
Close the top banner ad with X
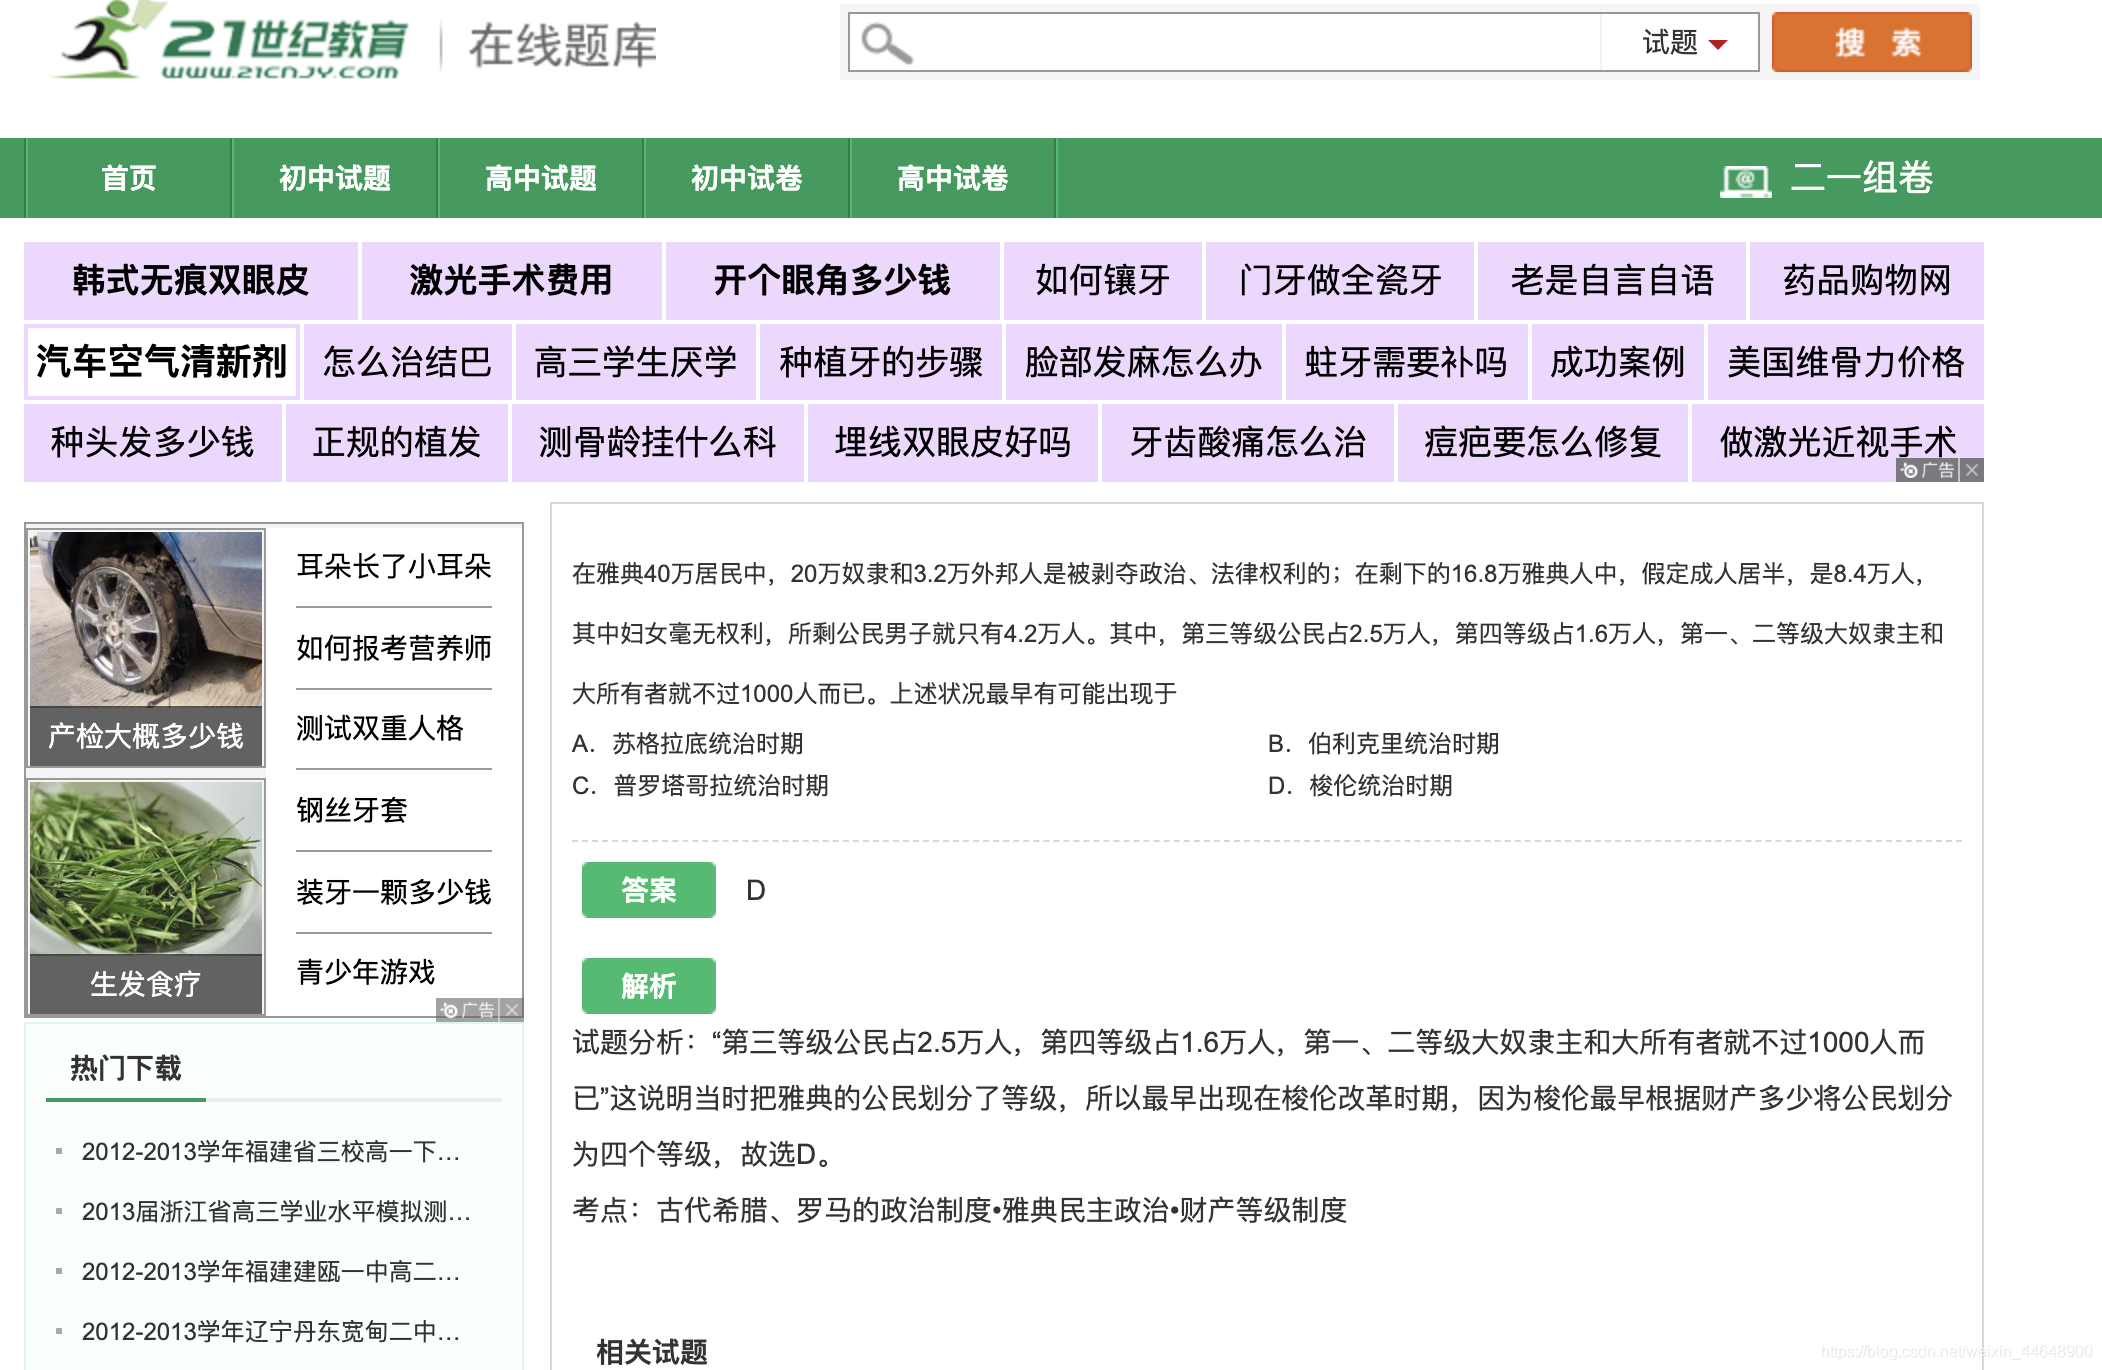[1972, 470]
